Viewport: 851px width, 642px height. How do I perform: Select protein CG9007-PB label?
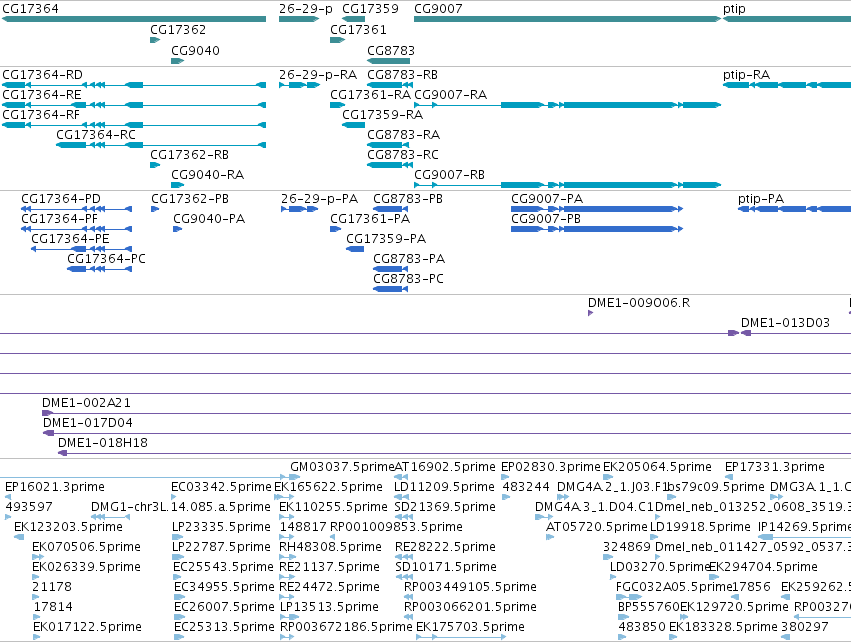coord(546,219)
